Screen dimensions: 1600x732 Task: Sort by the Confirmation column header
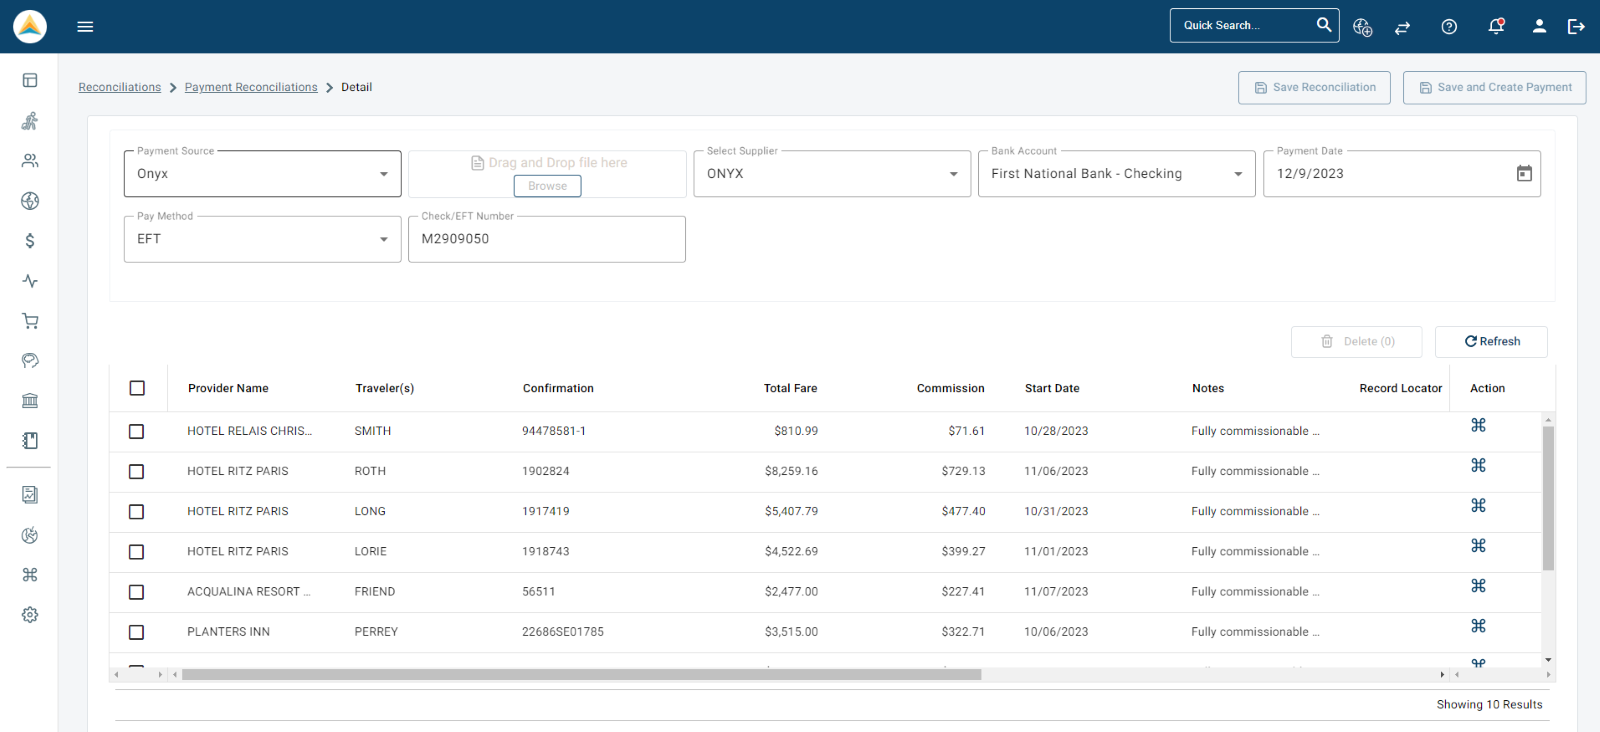558,388
